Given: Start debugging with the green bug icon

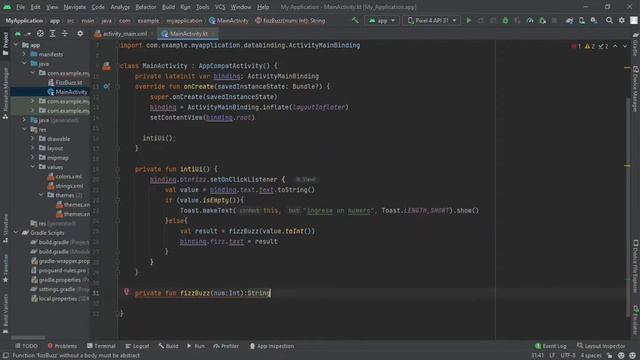Looking at the screenshot, I should 505,20.
